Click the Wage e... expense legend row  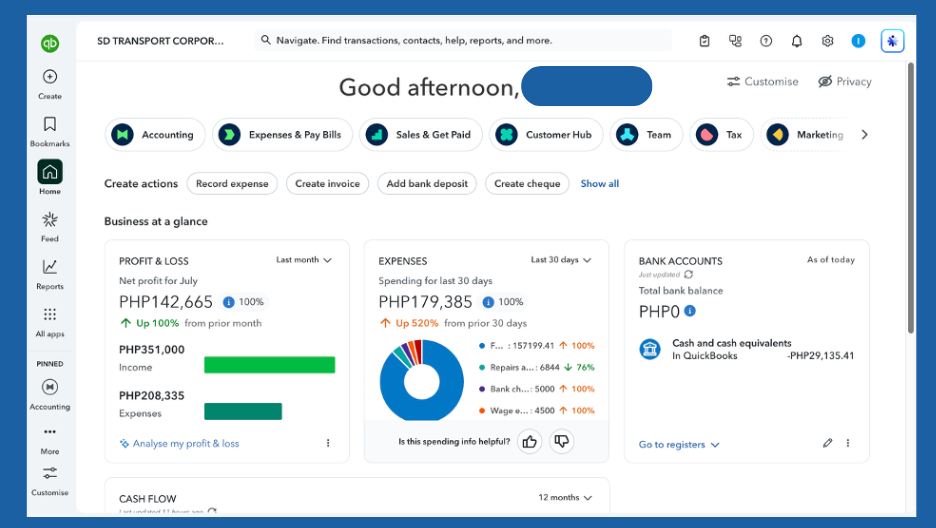[537, 410]
